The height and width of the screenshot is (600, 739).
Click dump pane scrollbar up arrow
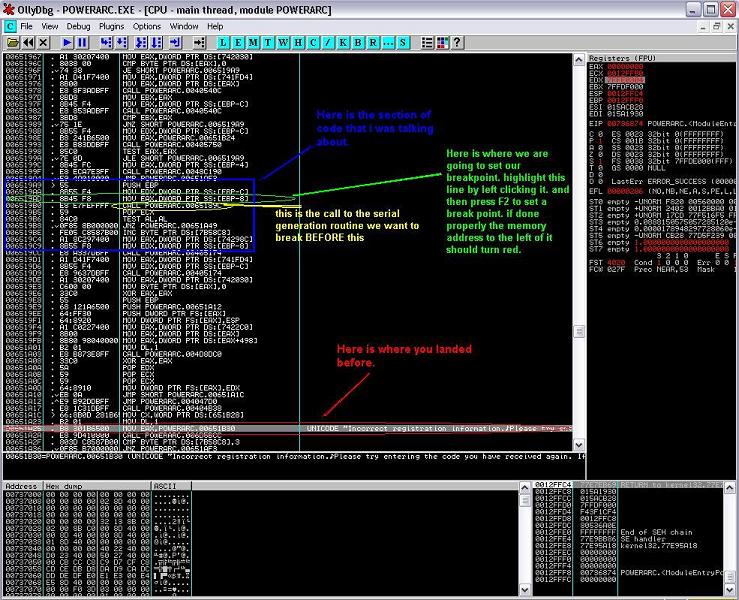(x=525, y=487)
